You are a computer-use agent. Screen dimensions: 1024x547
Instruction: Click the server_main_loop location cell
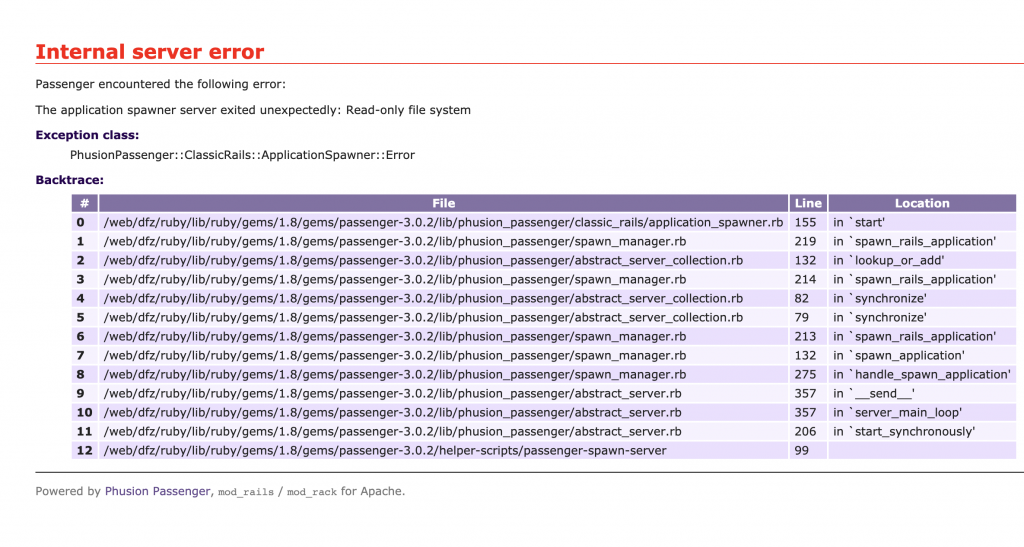coord(896,412)
